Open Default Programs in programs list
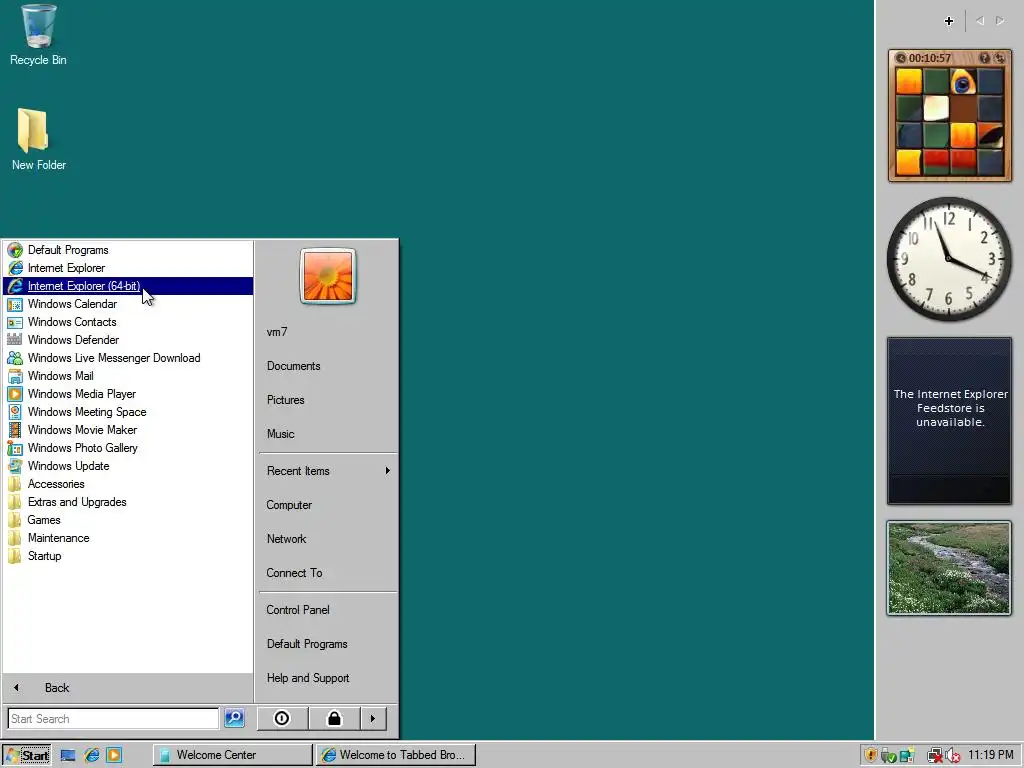The width and height of the screenshot is (1024, 768). pos(127,250)
